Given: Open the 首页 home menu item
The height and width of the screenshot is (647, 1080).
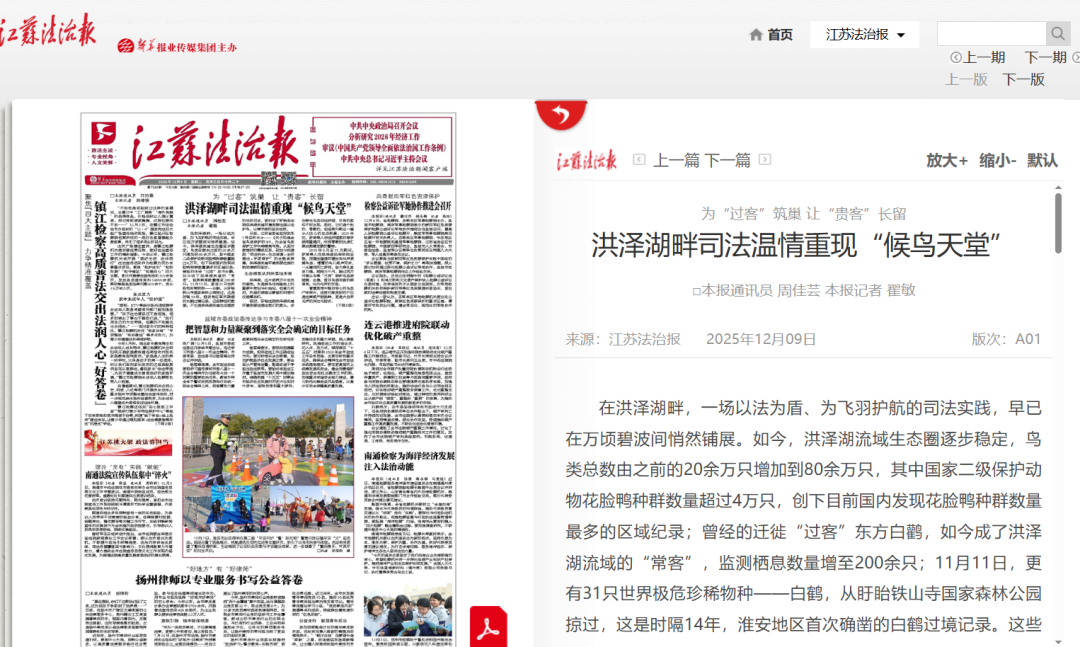Looking at the screenshot, I should [x=780, y=35].
